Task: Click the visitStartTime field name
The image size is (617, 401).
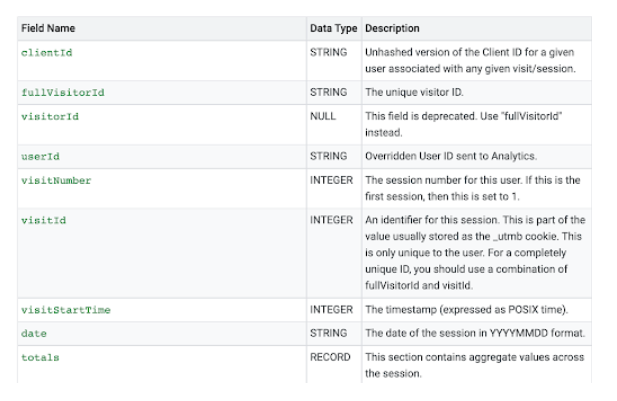Action: 66,310
